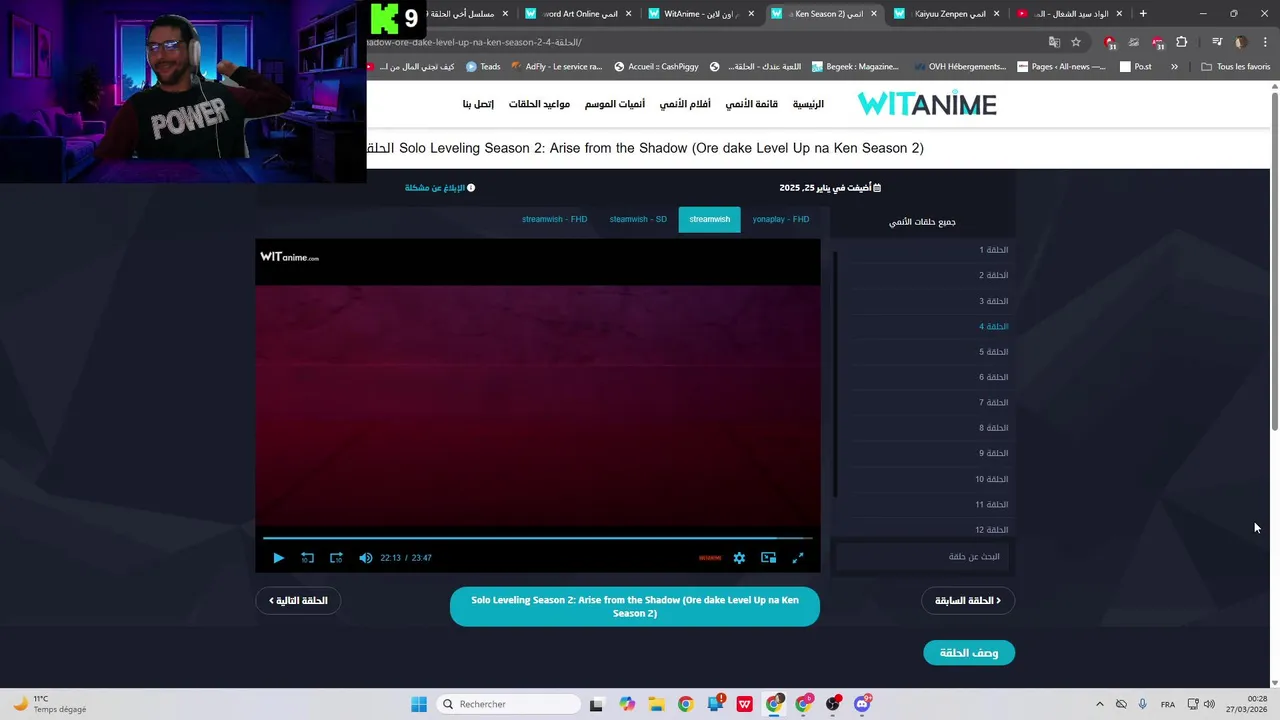Viewport: 1280px width, 720px height.
Task: Open the Discord taskbar icon
Action: [862, 704]
